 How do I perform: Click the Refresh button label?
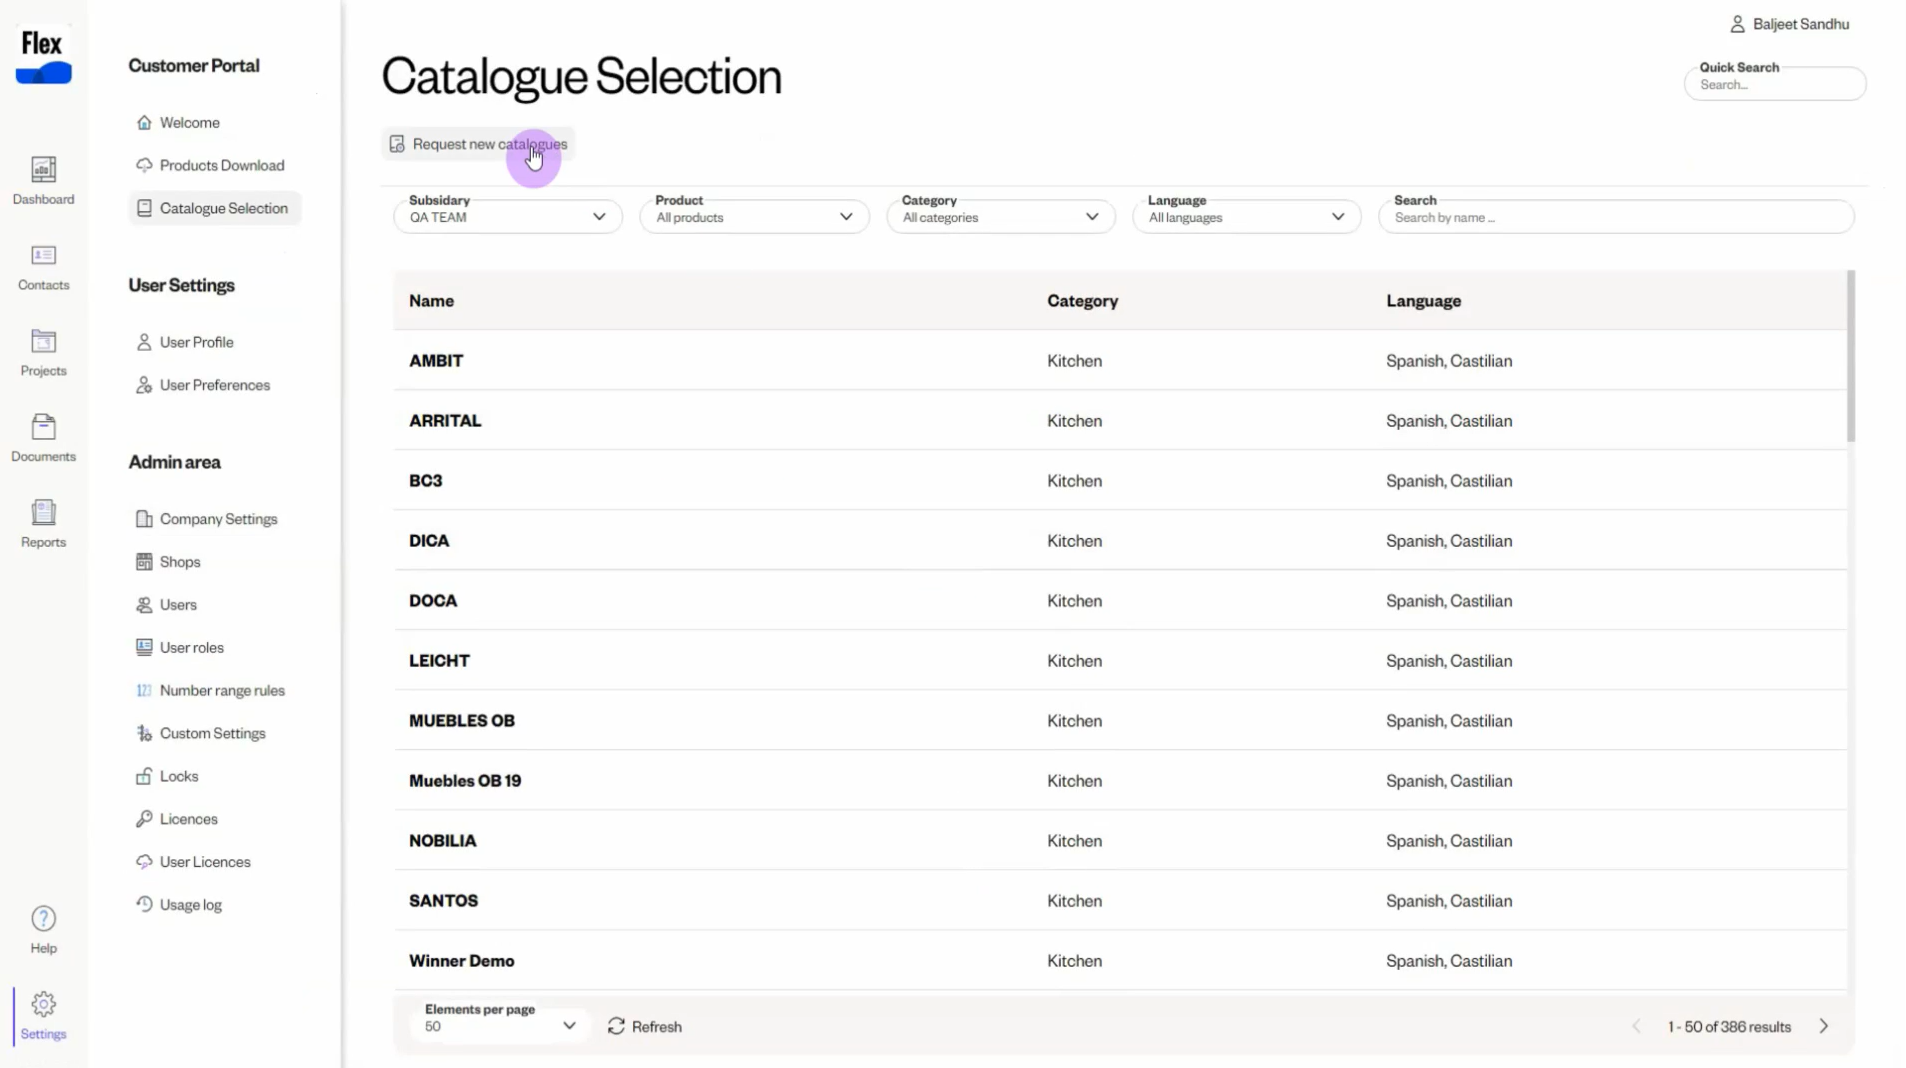pyautogui.click(x=657, y=1027)
